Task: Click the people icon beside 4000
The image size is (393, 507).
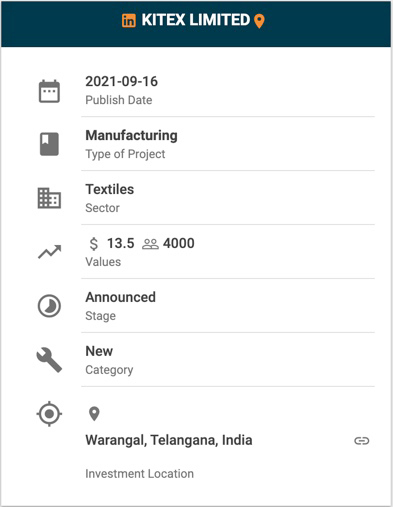Action: point(150,244)
